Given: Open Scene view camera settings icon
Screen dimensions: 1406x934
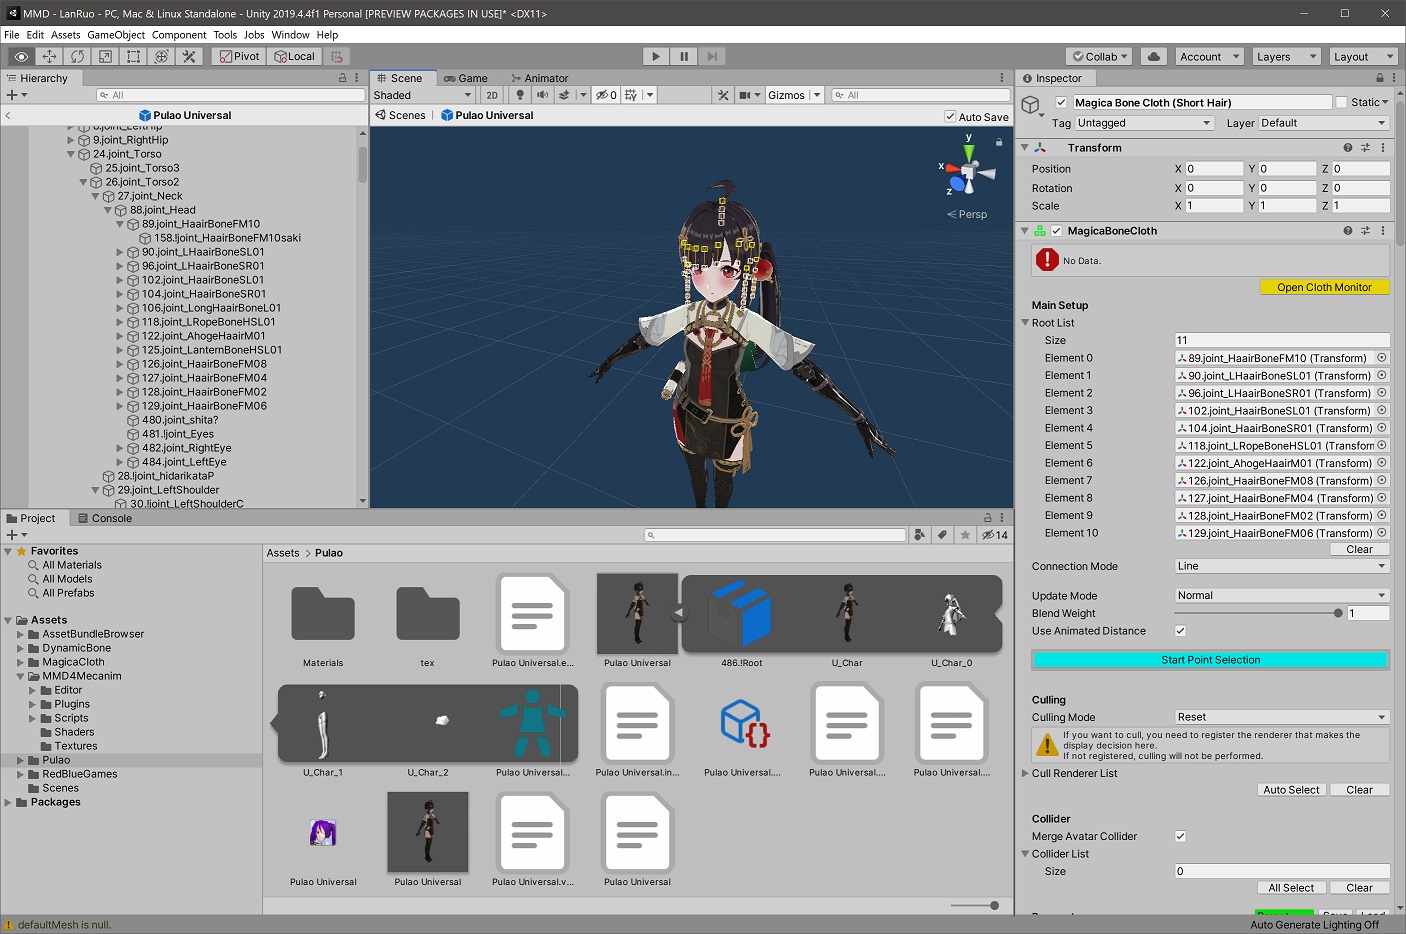Looking at the screenshot, I should pyautogui.click(x=744, y=95).
